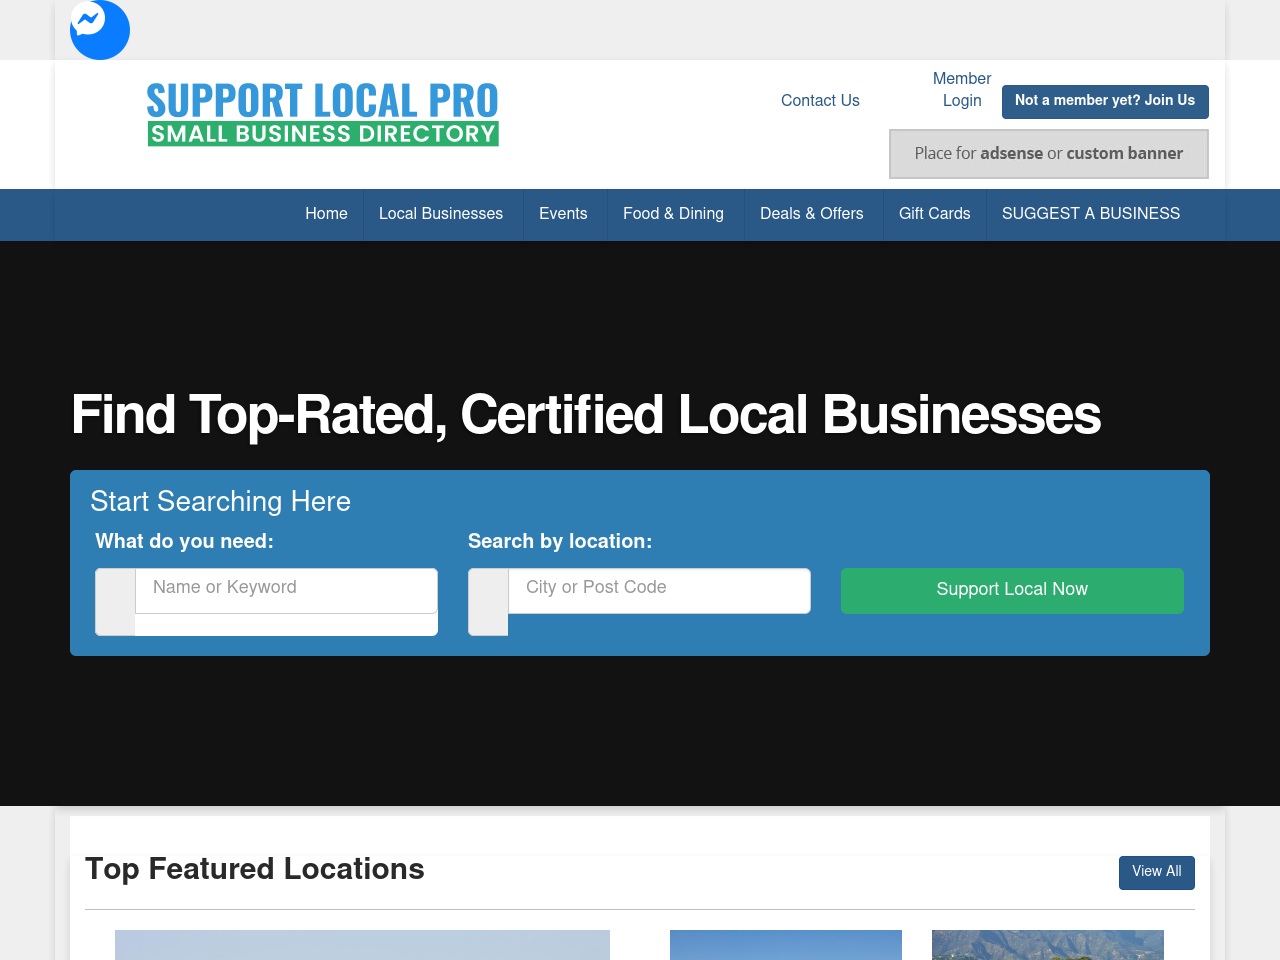Click the What do you need? label
This screenshot has height=960, width=1280.
click(x=184, y=541)
